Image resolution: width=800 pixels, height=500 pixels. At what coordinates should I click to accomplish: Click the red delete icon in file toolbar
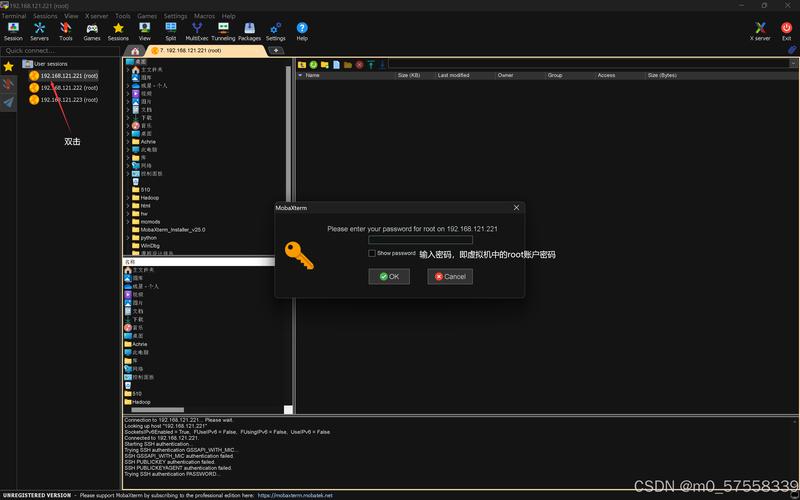pyautogui.click(x=359, y=64)
